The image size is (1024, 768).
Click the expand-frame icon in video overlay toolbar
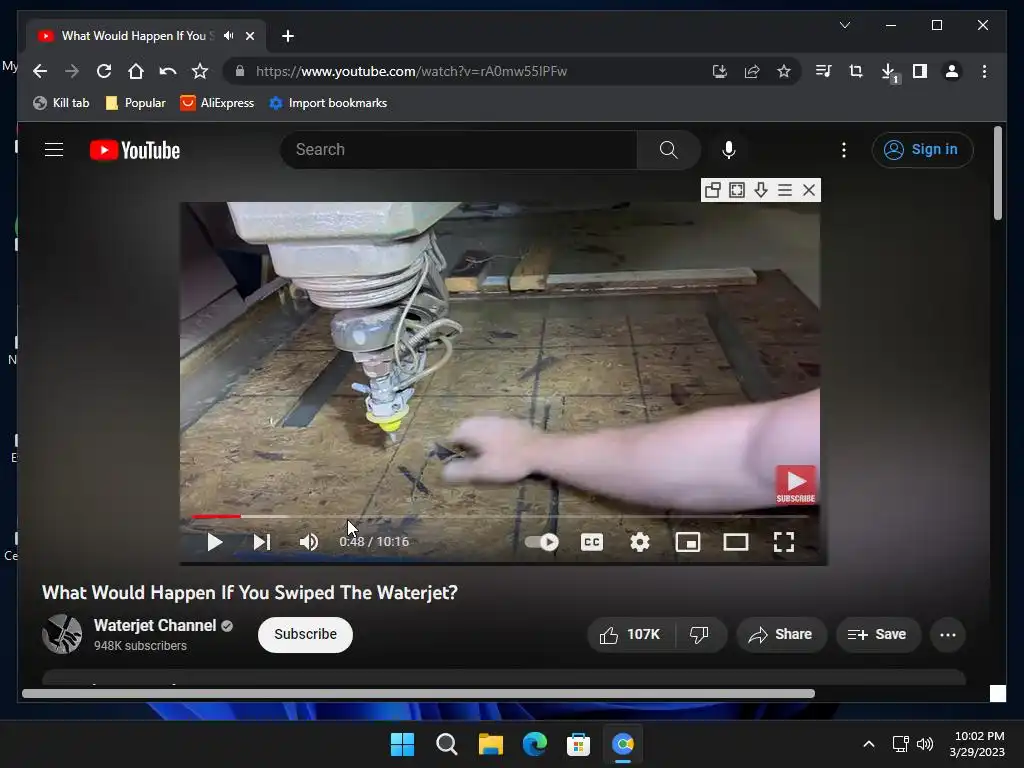pyautogui.click(x=737, y=190)
